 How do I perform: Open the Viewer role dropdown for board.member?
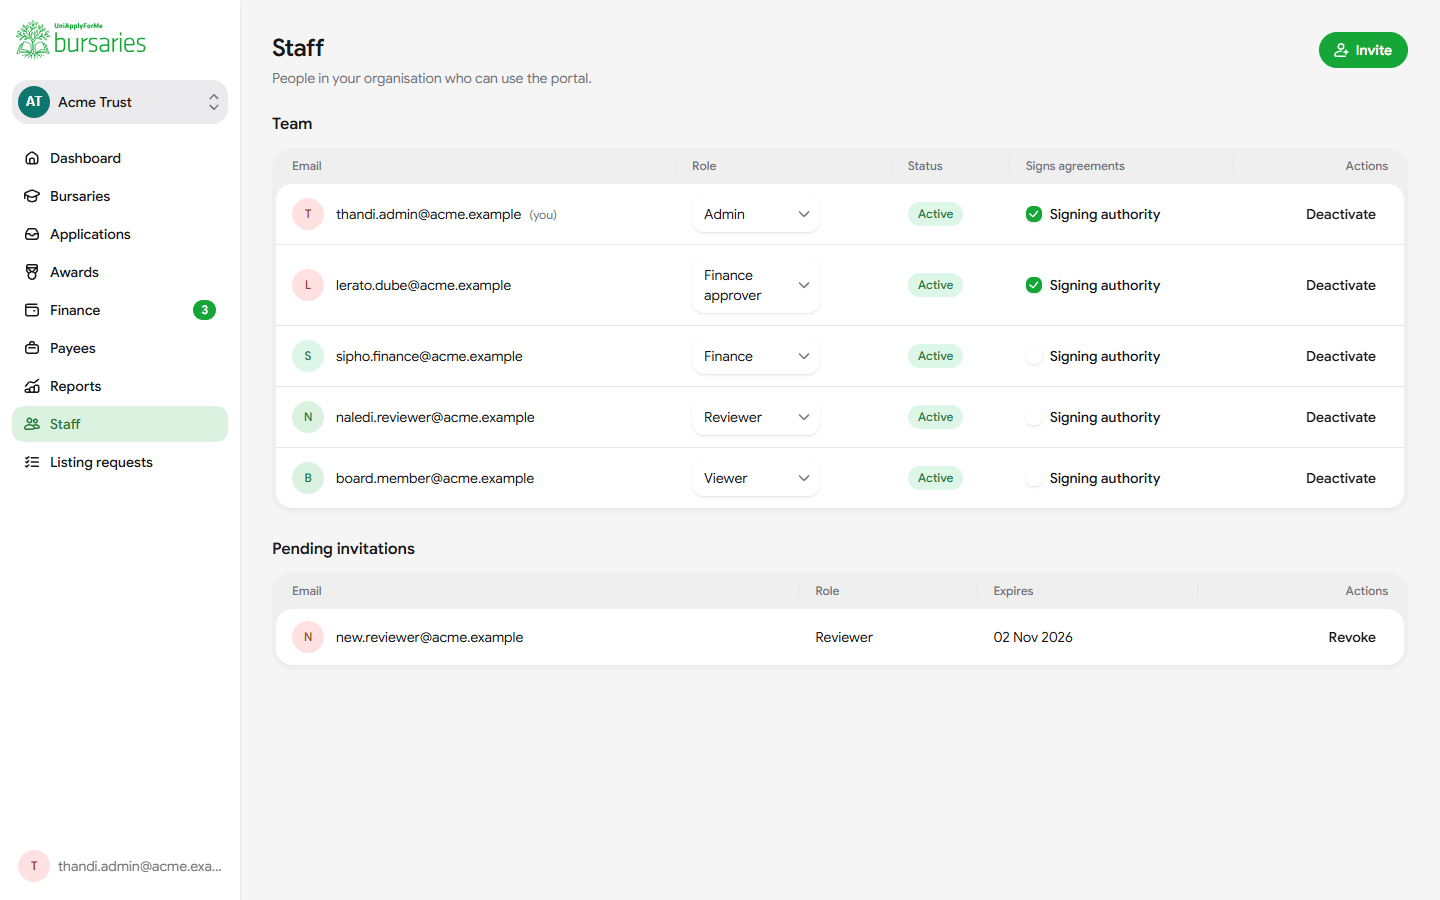[756, 478]
